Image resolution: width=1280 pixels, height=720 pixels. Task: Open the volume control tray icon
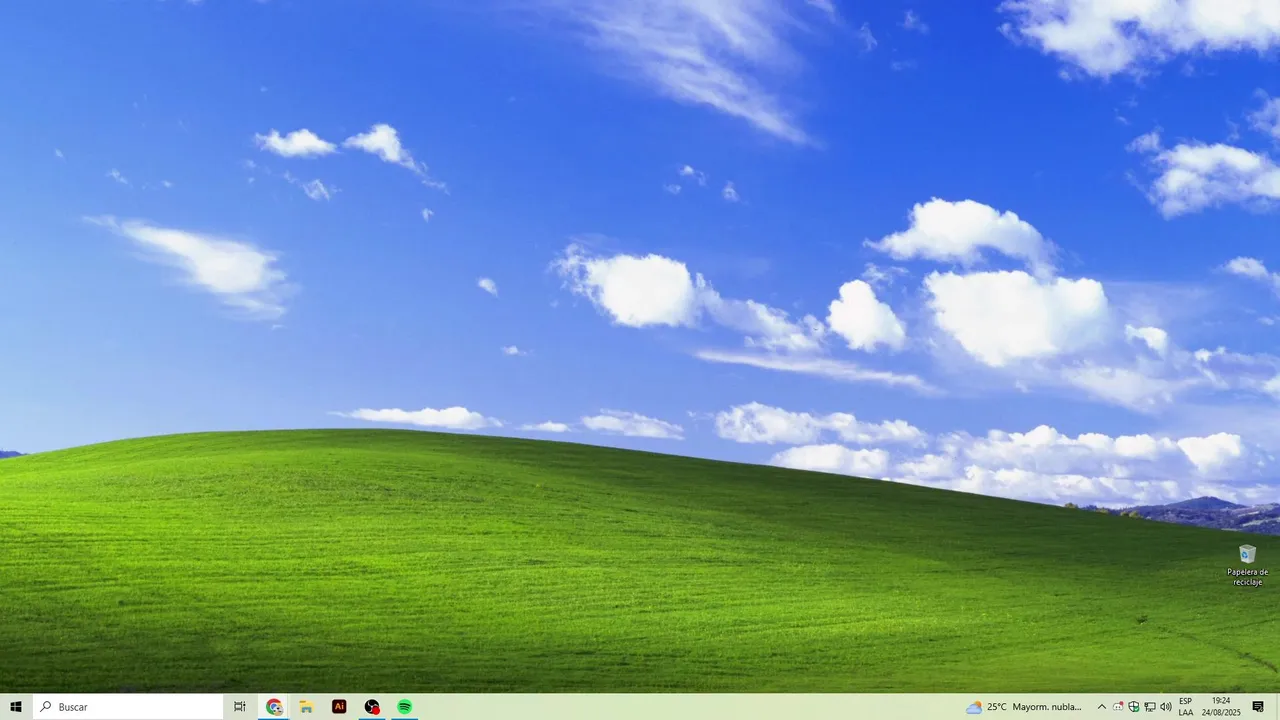(1166, 707)
